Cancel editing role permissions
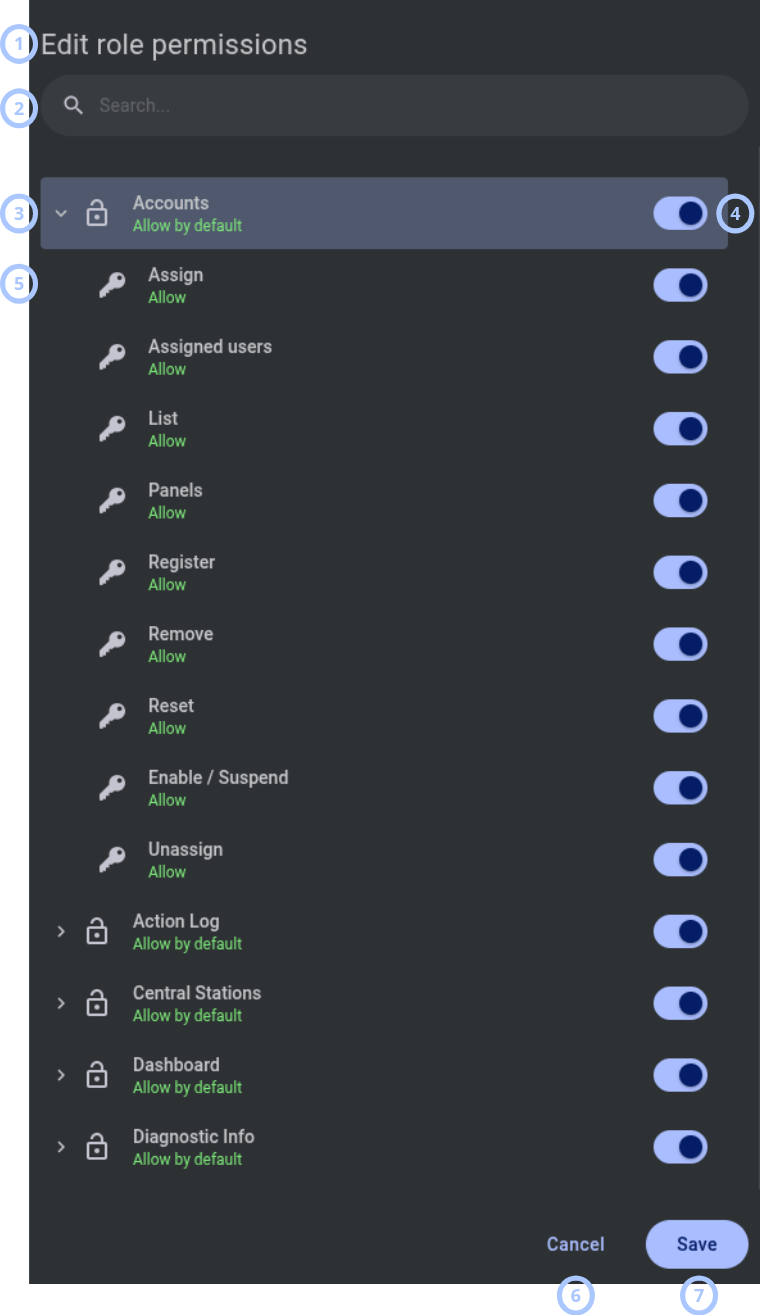The height and width of the screenshot is (1315, 760). tap(576, 1244)
